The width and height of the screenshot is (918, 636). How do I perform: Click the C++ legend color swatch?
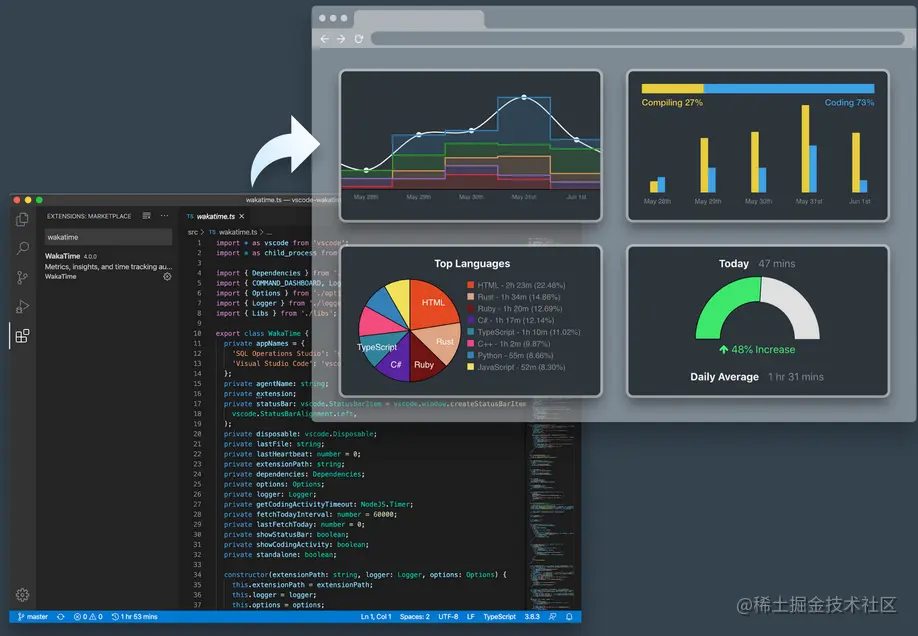coord(471,344)
